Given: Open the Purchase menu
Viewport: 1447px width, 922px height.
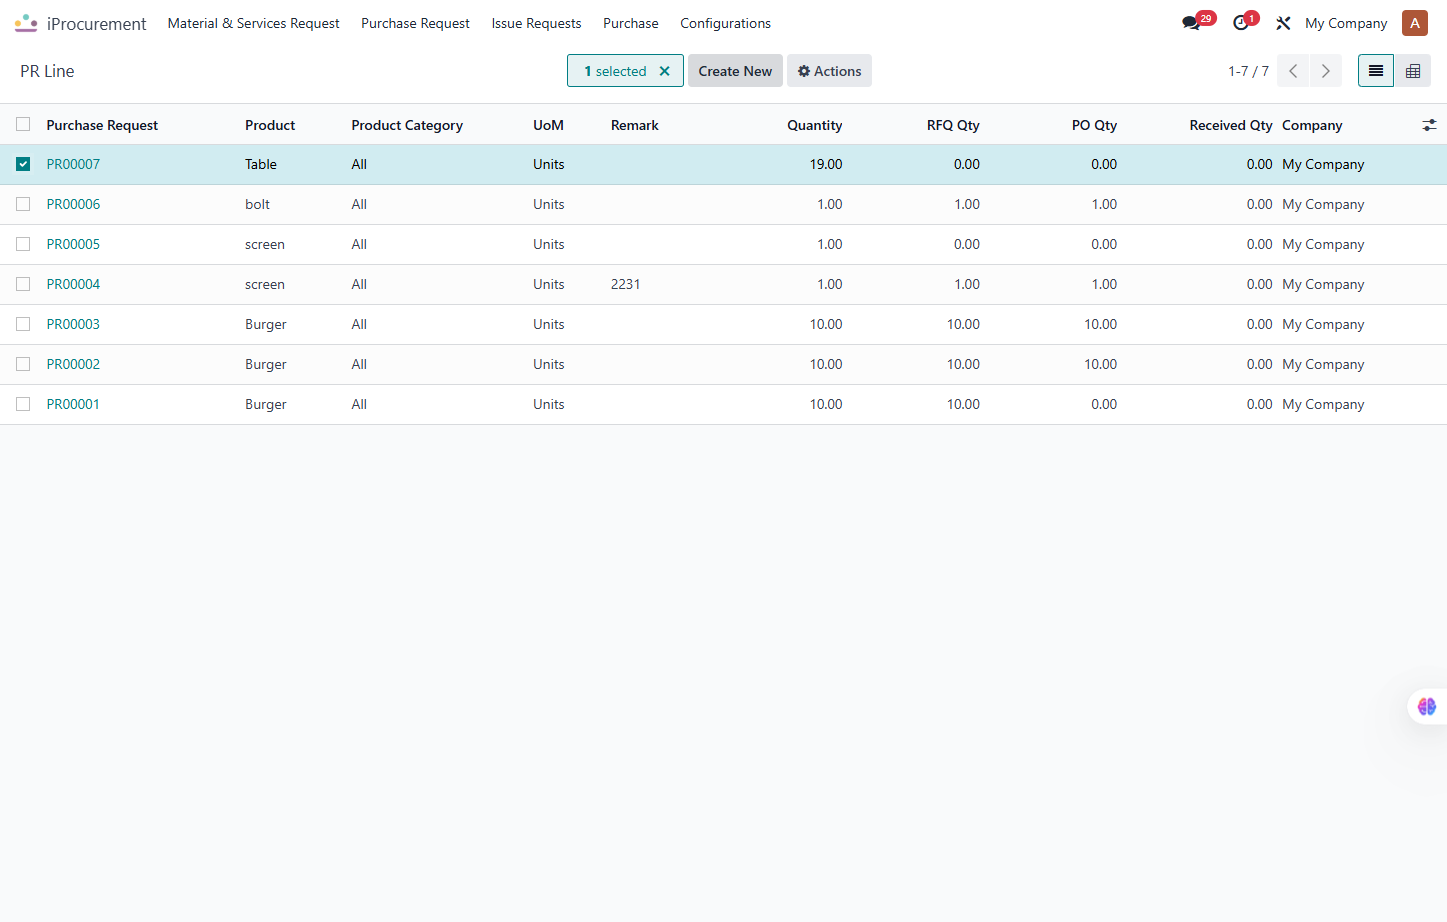Looking at the screenshot, I should click(631, 23).
